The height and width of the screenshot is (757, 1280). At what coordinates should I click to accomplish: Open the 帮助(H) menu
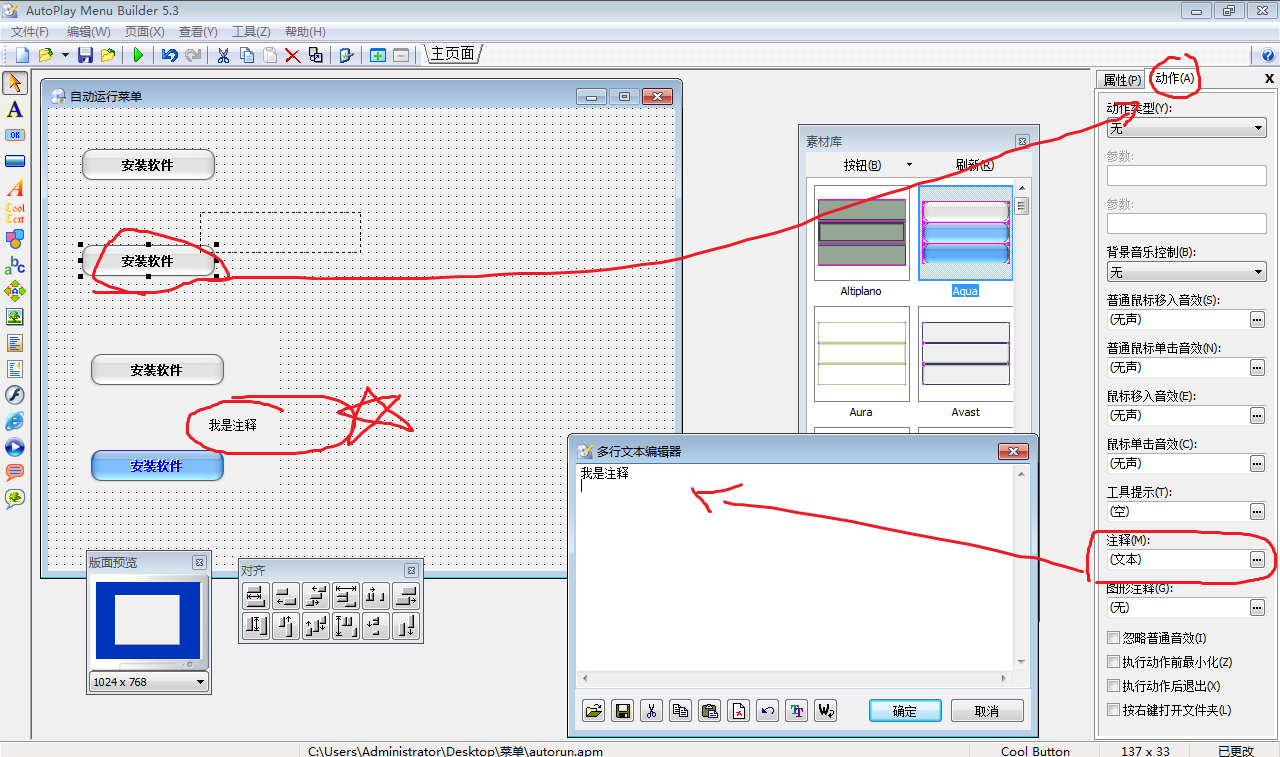[305, 32]
